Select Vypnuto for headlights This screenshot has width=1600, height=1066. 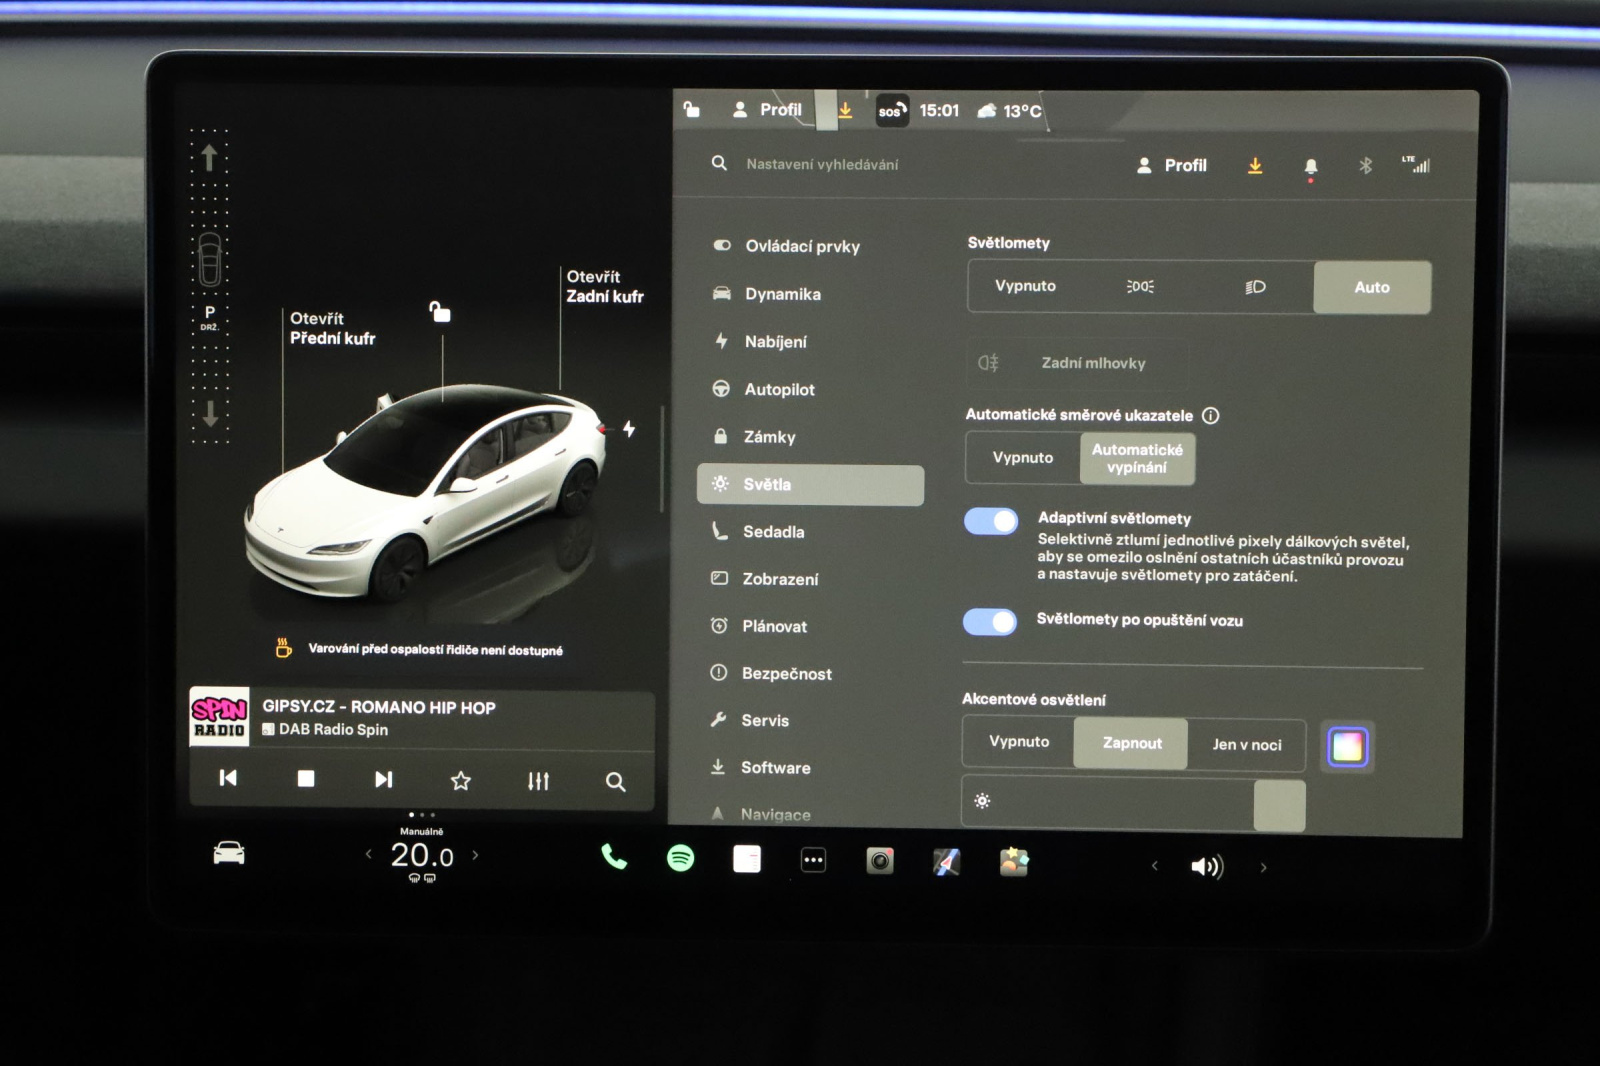coord(1025,286)
